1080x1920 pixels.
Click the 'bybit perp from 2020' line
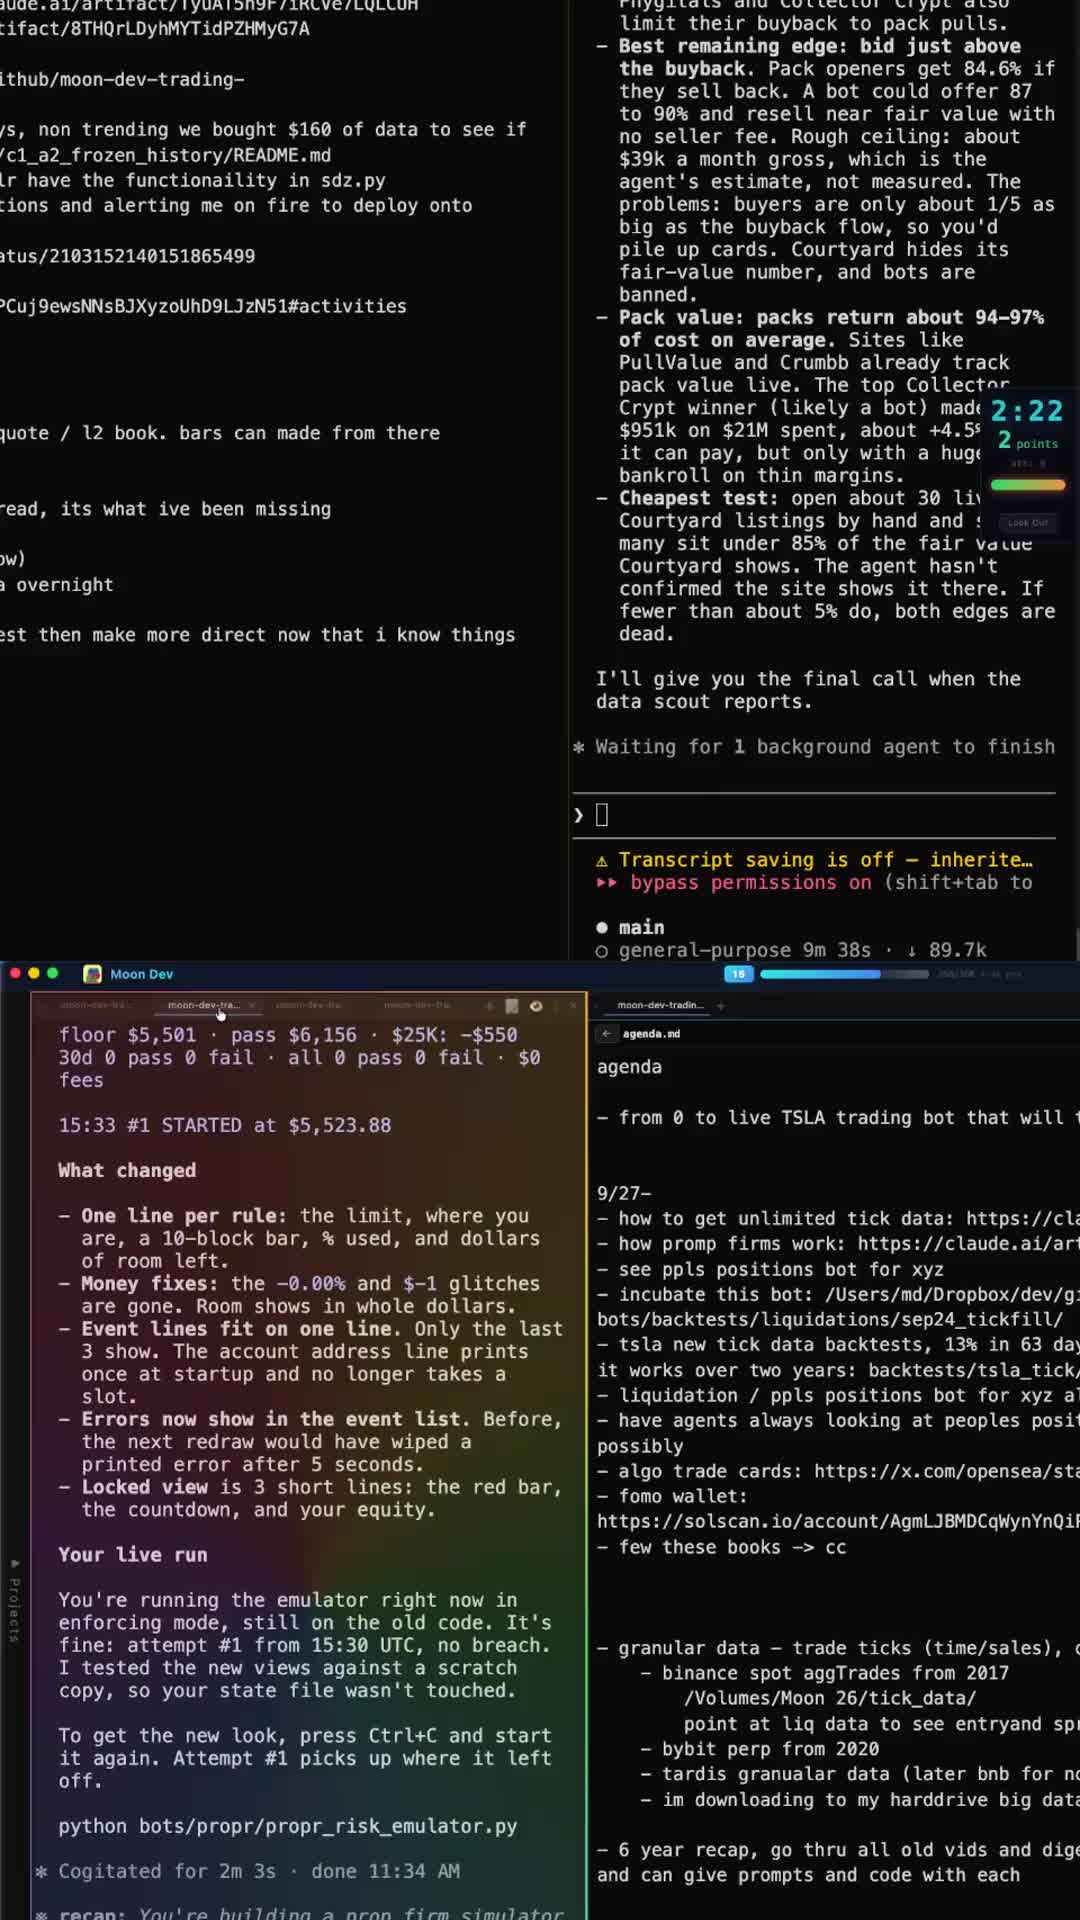coord(770,1749)
